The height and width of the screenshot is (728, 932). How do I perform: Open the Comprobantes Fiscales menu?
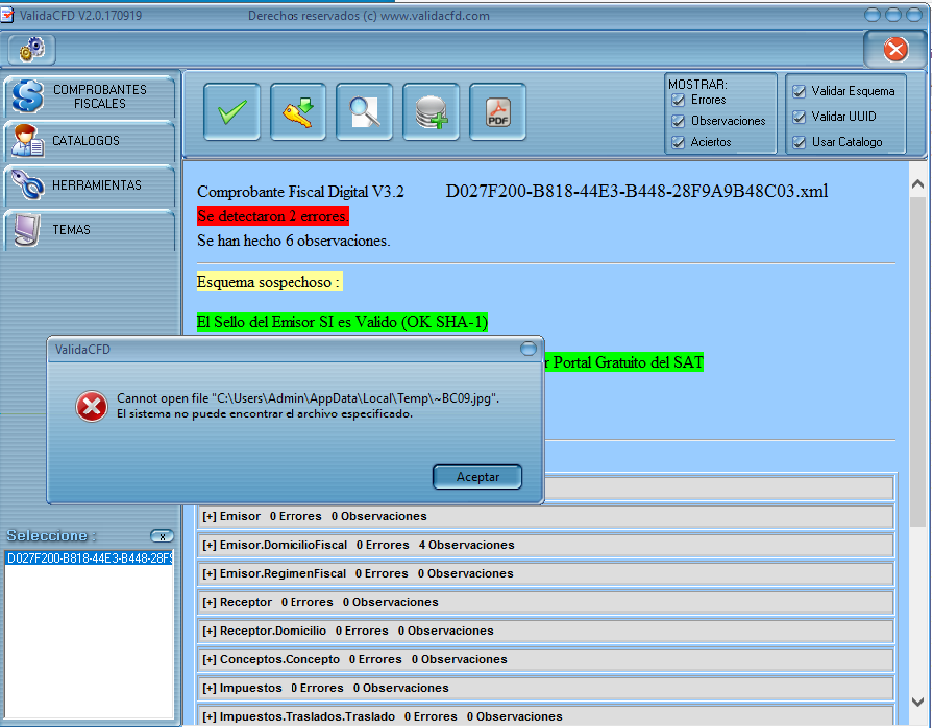click(x=89, y=96)
